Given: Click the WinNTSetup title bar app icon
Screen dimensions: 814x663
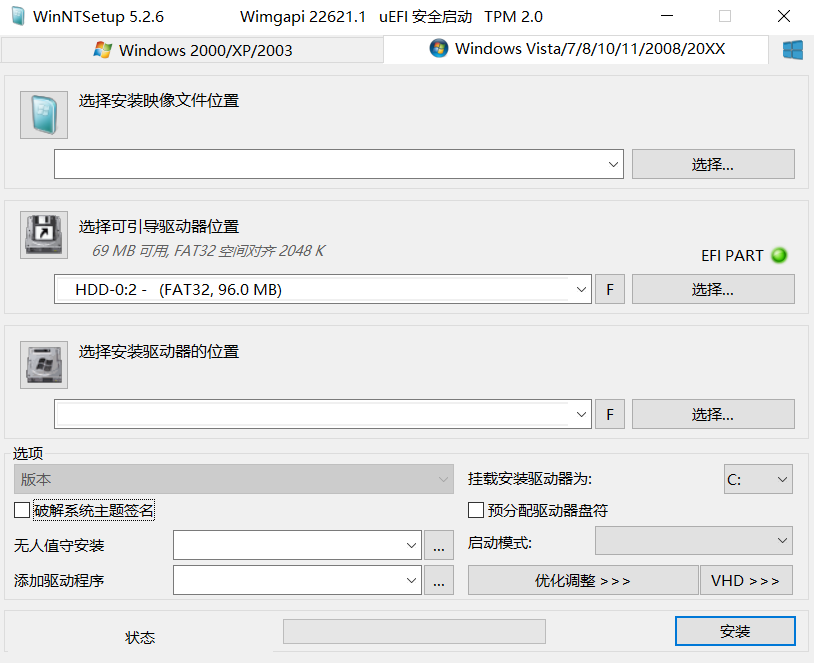Looking at the screenshot, I should pos(18,17).
